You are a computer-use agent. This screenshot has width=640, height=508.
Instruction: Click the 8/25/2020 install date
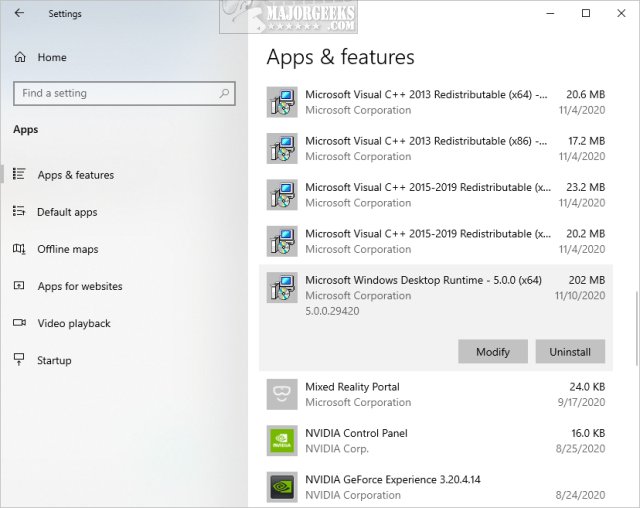click(x=580, y=449)
